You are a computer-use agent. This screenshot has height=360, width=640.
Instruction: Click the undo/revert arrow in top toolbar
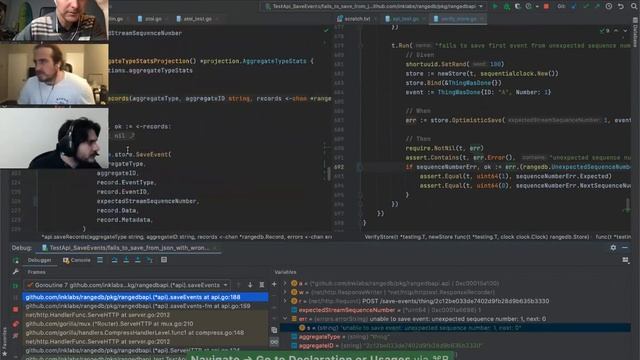621,7
